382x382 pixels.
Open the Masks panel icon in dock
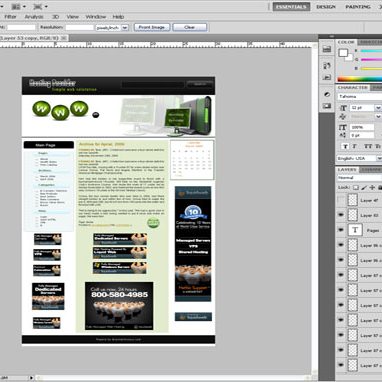pyautogui.click(x=327, y=106)
